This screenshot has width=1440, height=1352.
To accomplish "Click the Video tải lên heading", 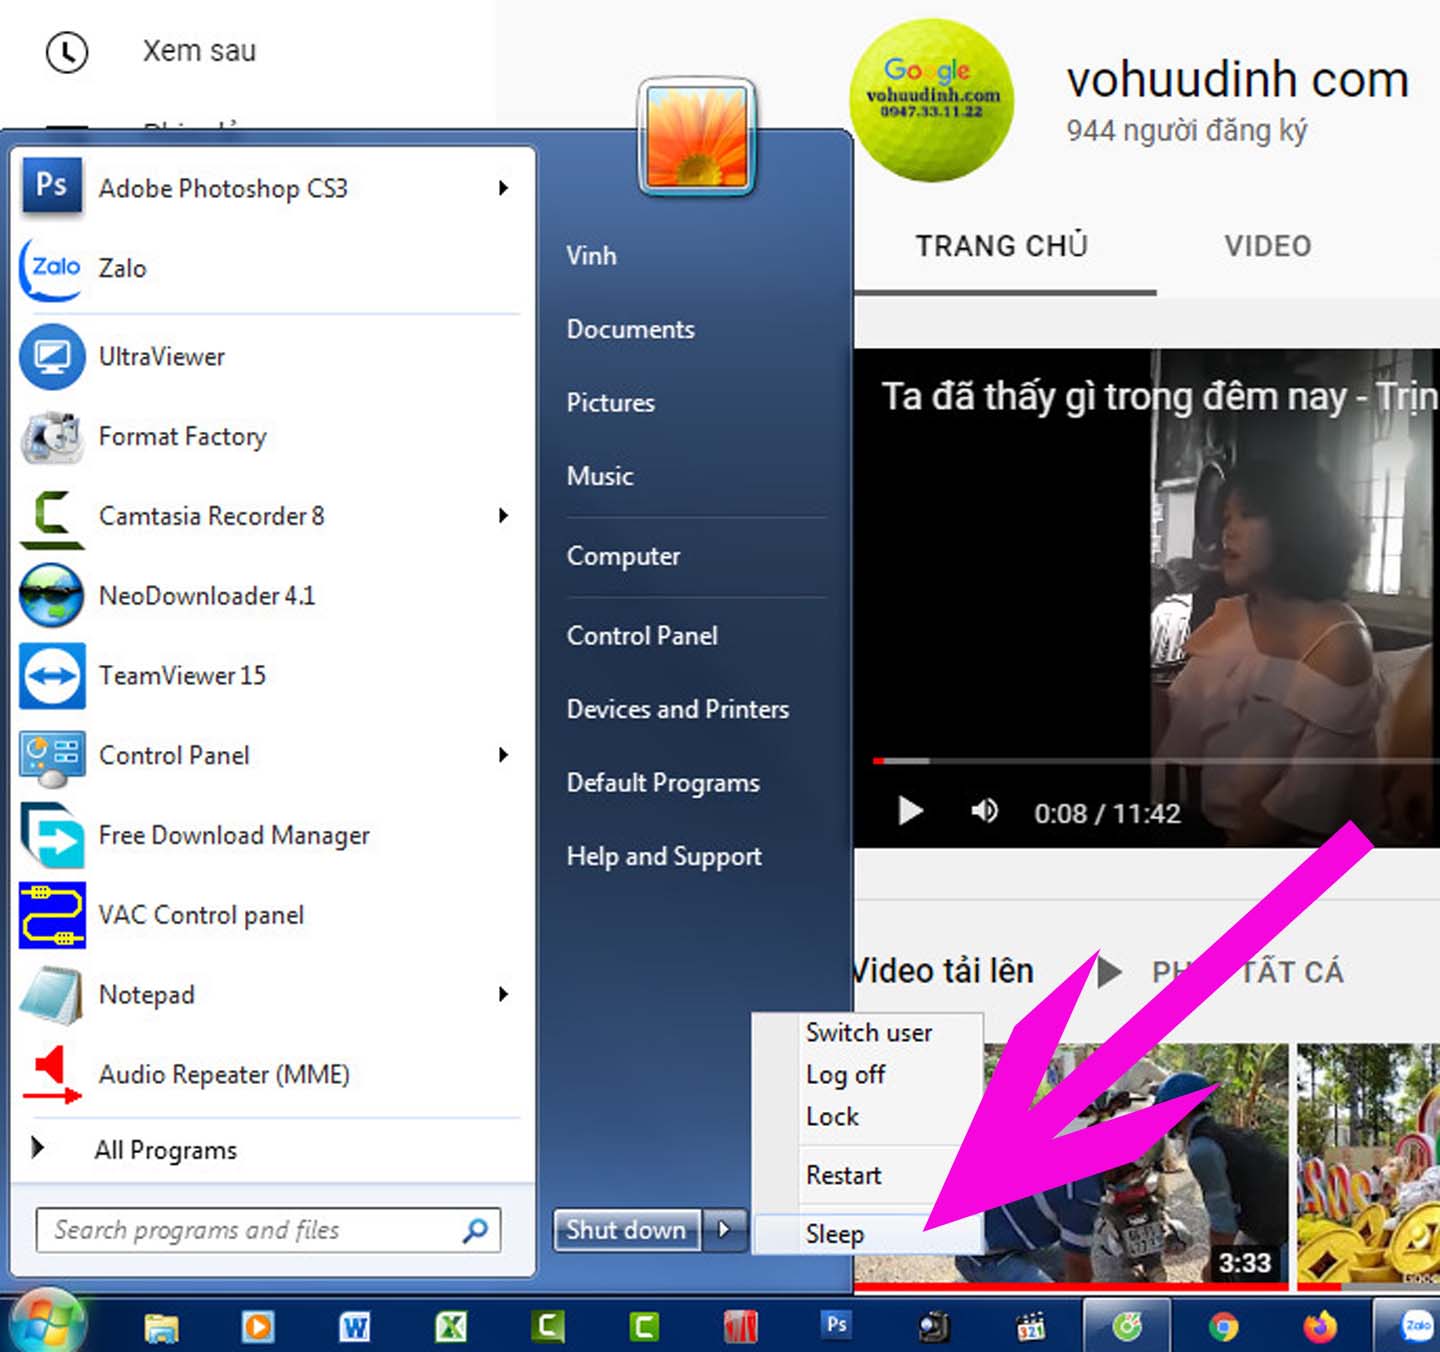I will (944, 971).
